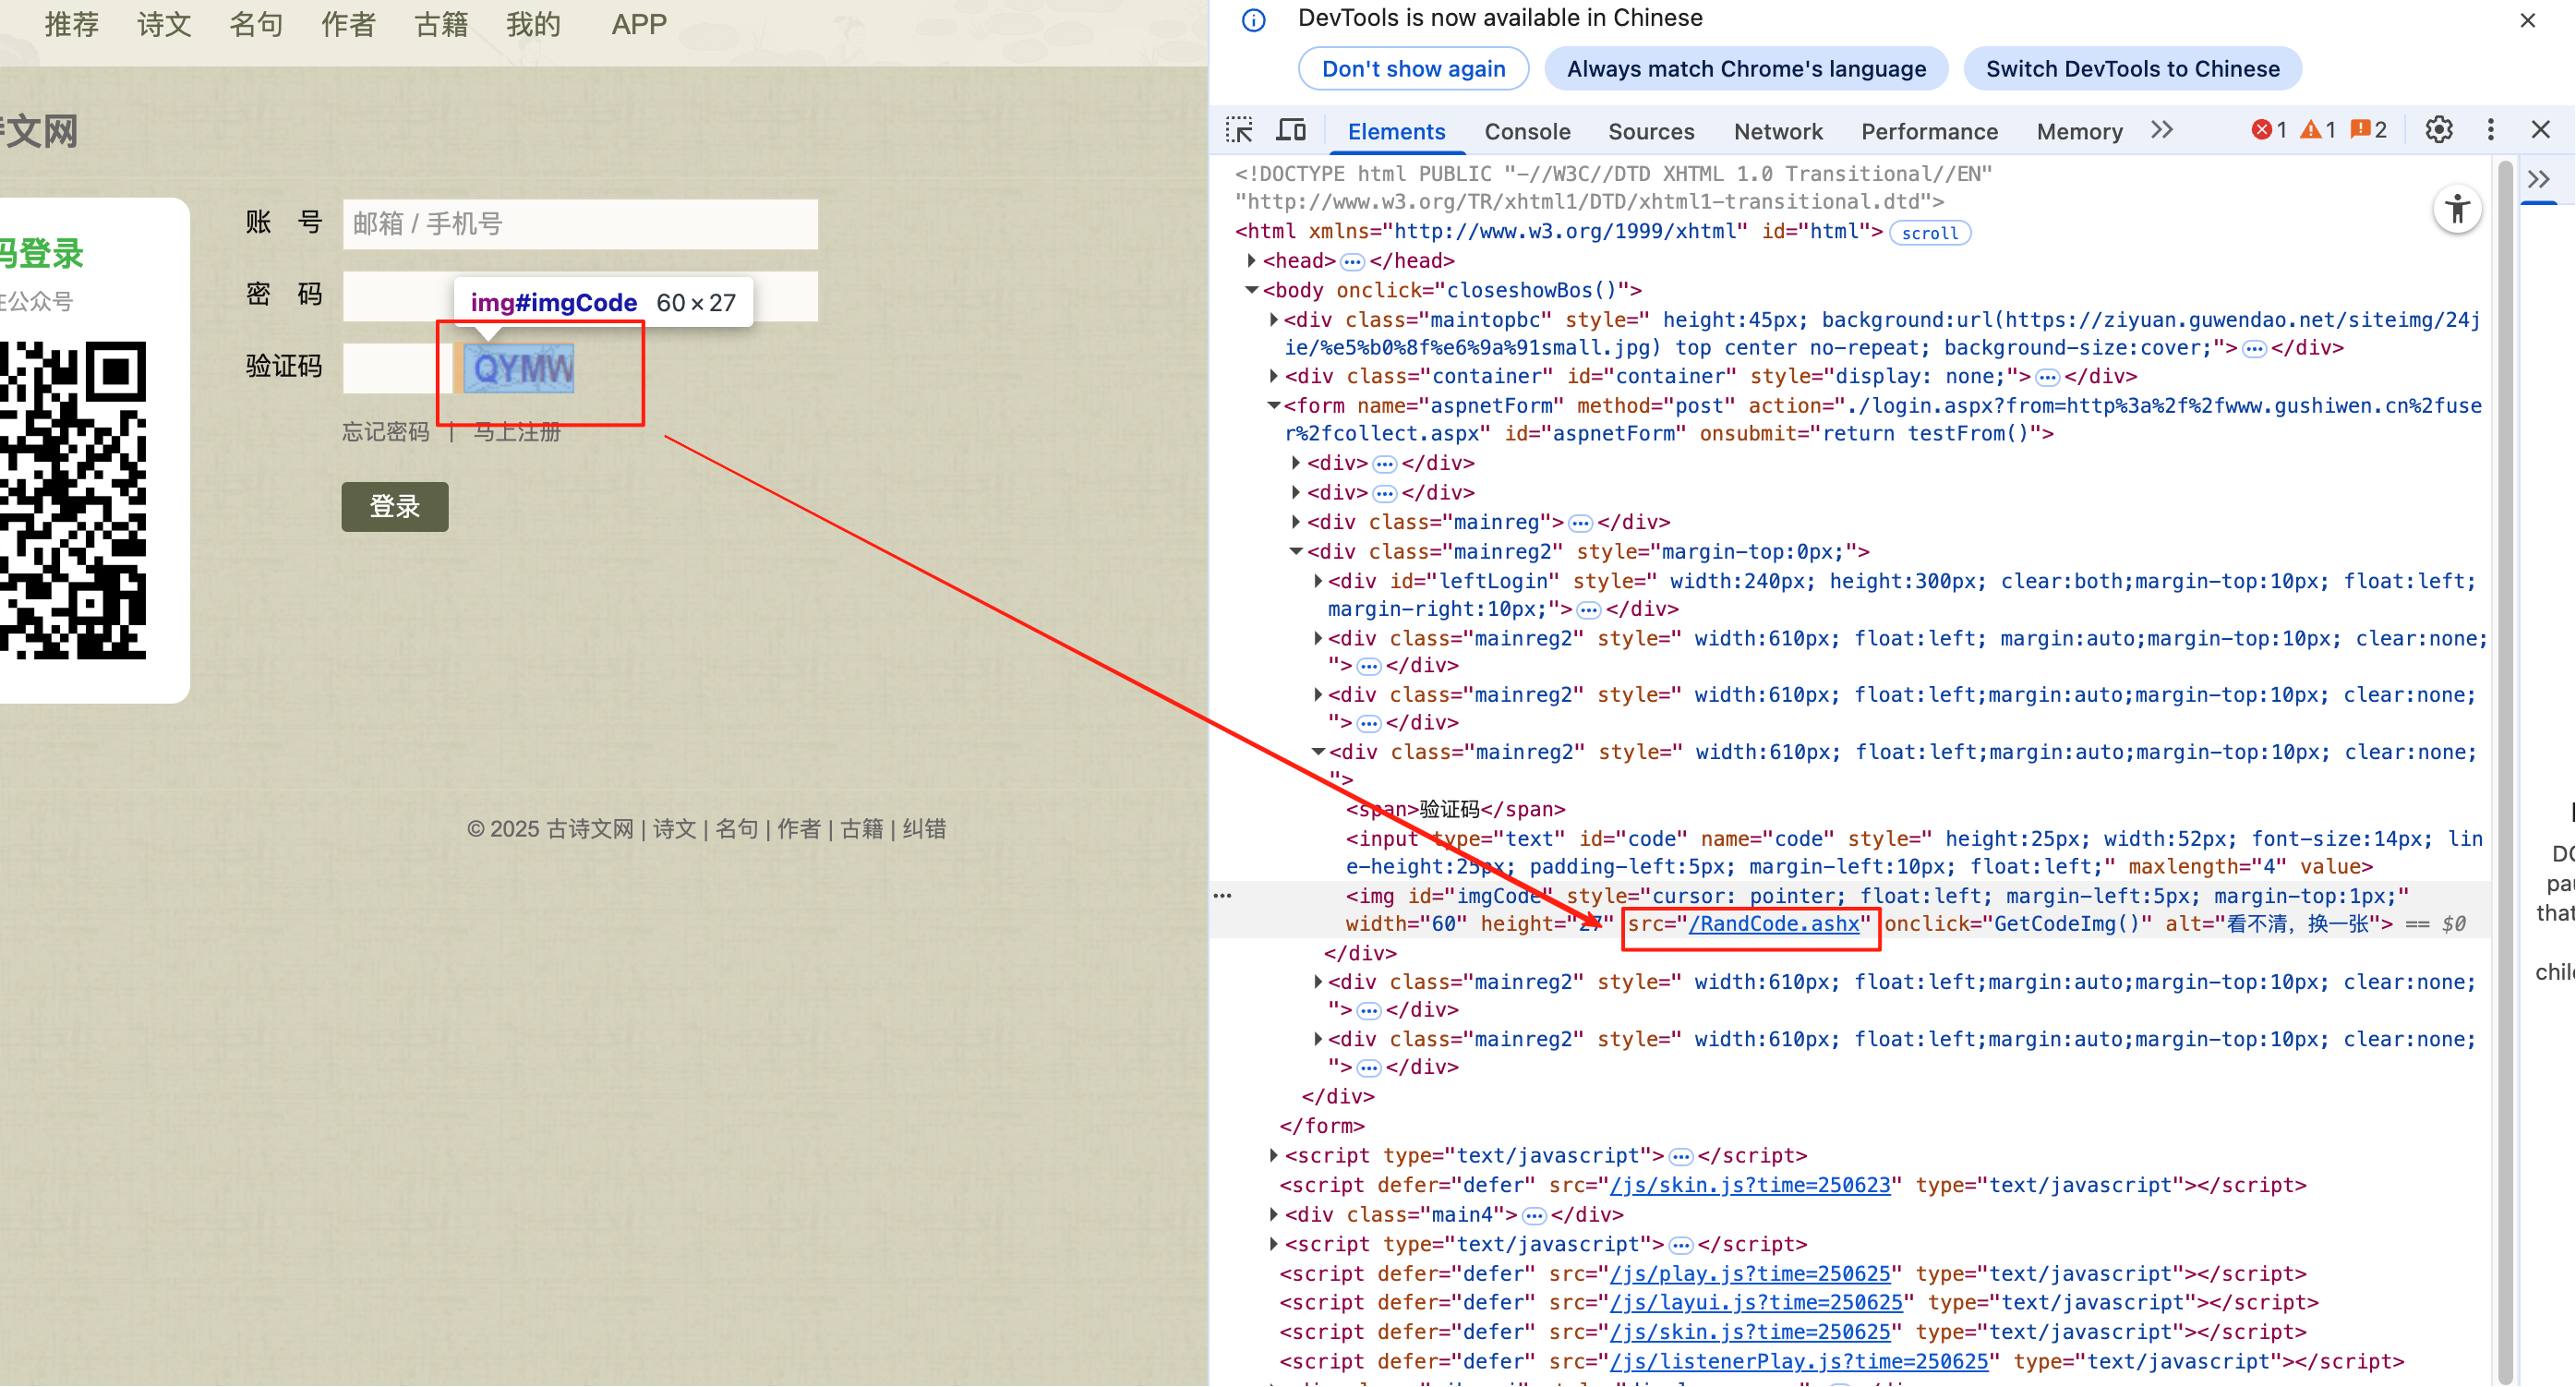Click 马上注册 register link

tap(517, 432)
